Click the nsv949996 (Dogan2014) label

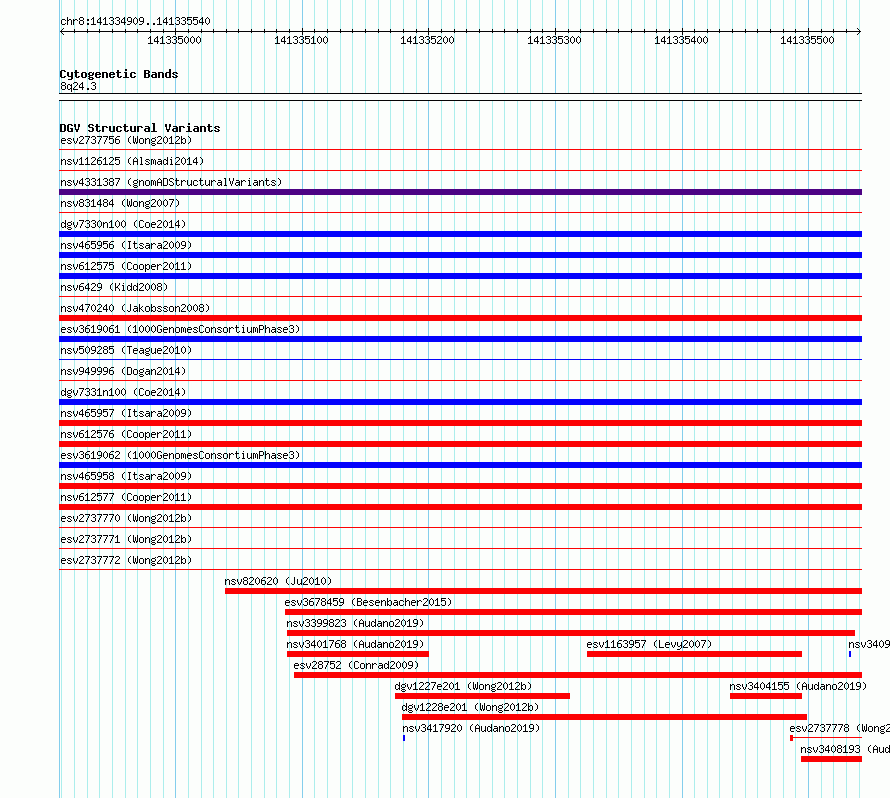tap(123, 371)
